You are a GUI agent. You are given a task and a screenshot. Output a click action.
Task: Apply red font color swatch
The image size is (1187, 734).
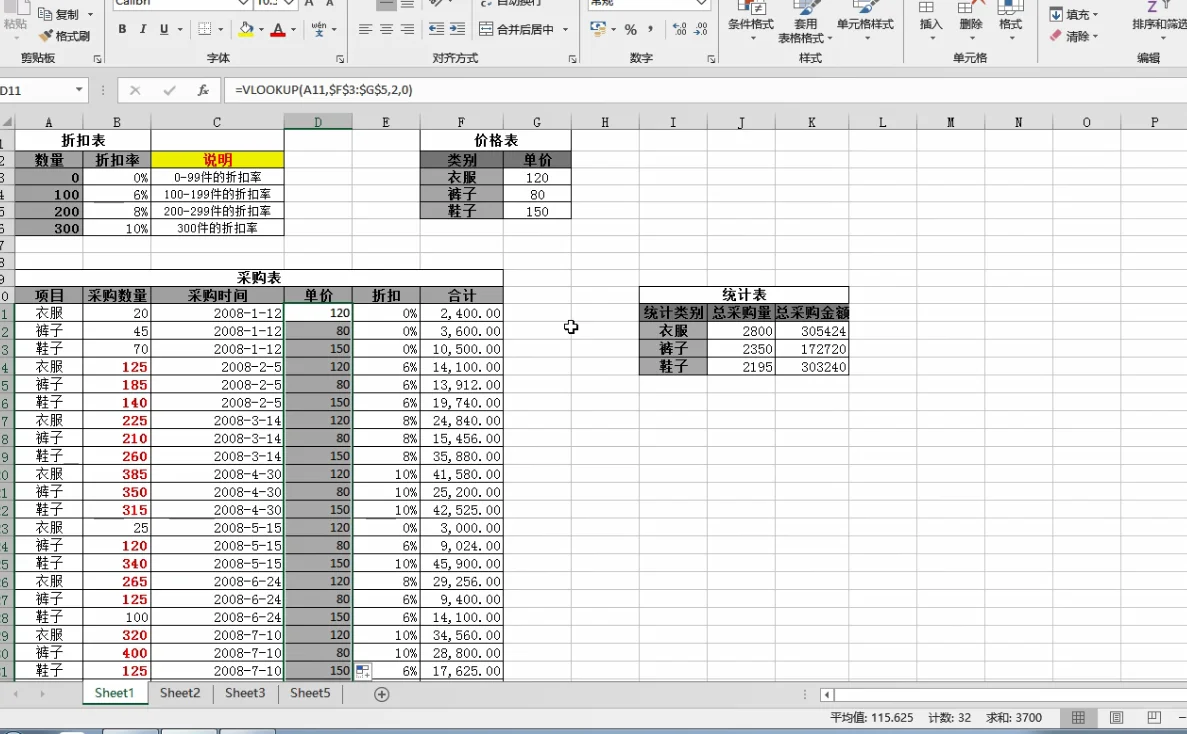coord(279,29)
